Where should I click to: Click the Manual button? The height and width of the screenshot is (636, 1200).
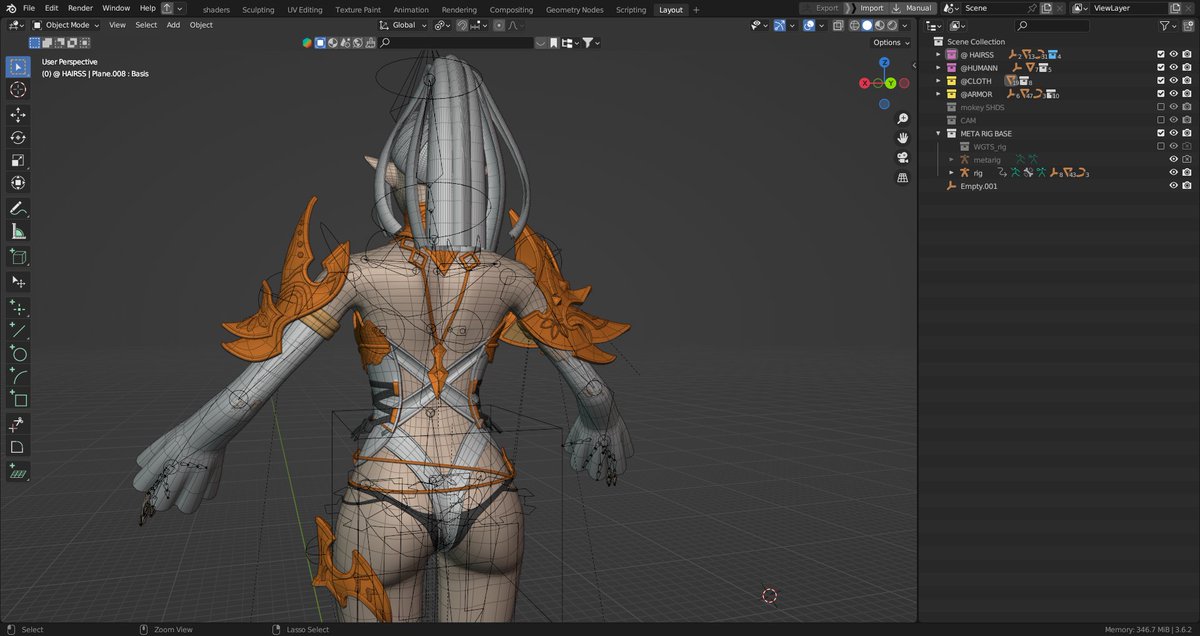coord(912,8)
